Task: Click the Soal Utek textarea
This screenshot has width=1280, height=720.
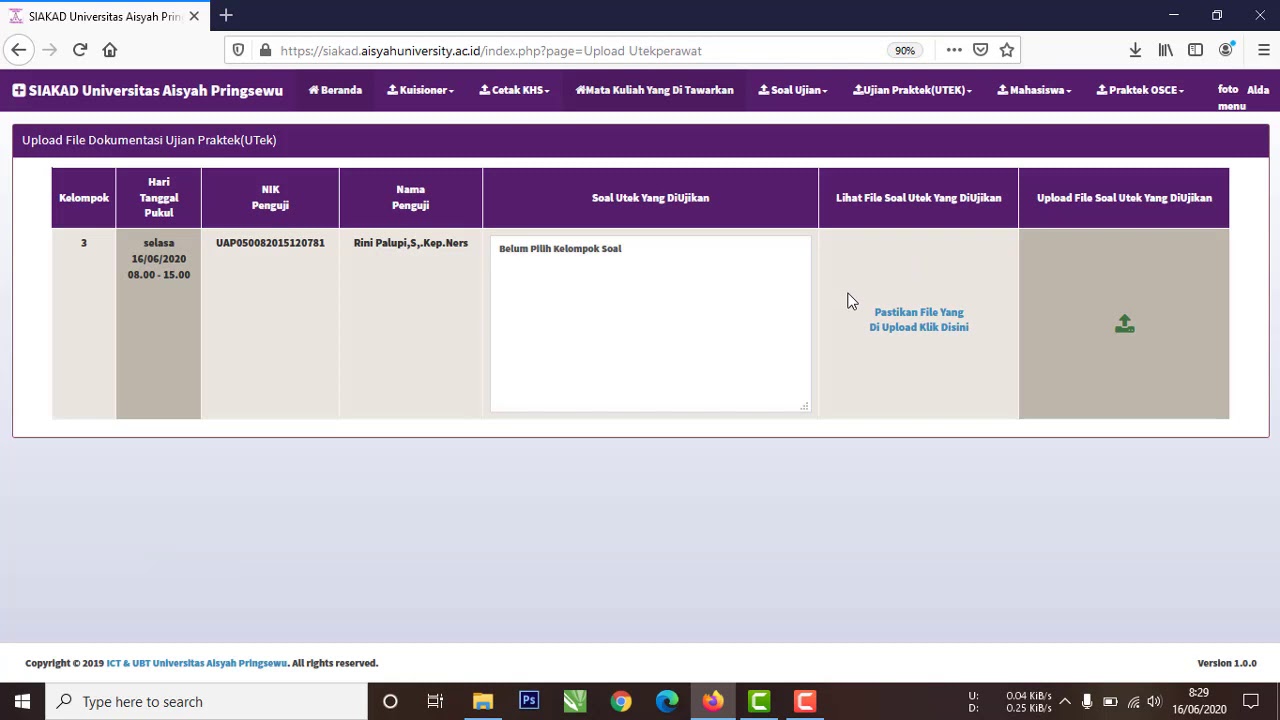Action: (650, 323)
